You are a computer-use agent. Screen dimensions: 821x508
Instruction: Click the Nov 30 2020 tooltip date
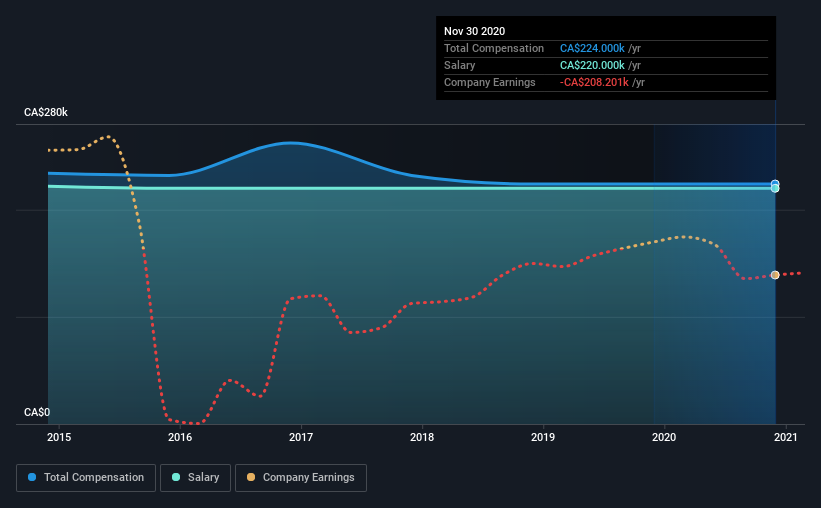pos(474,31)
